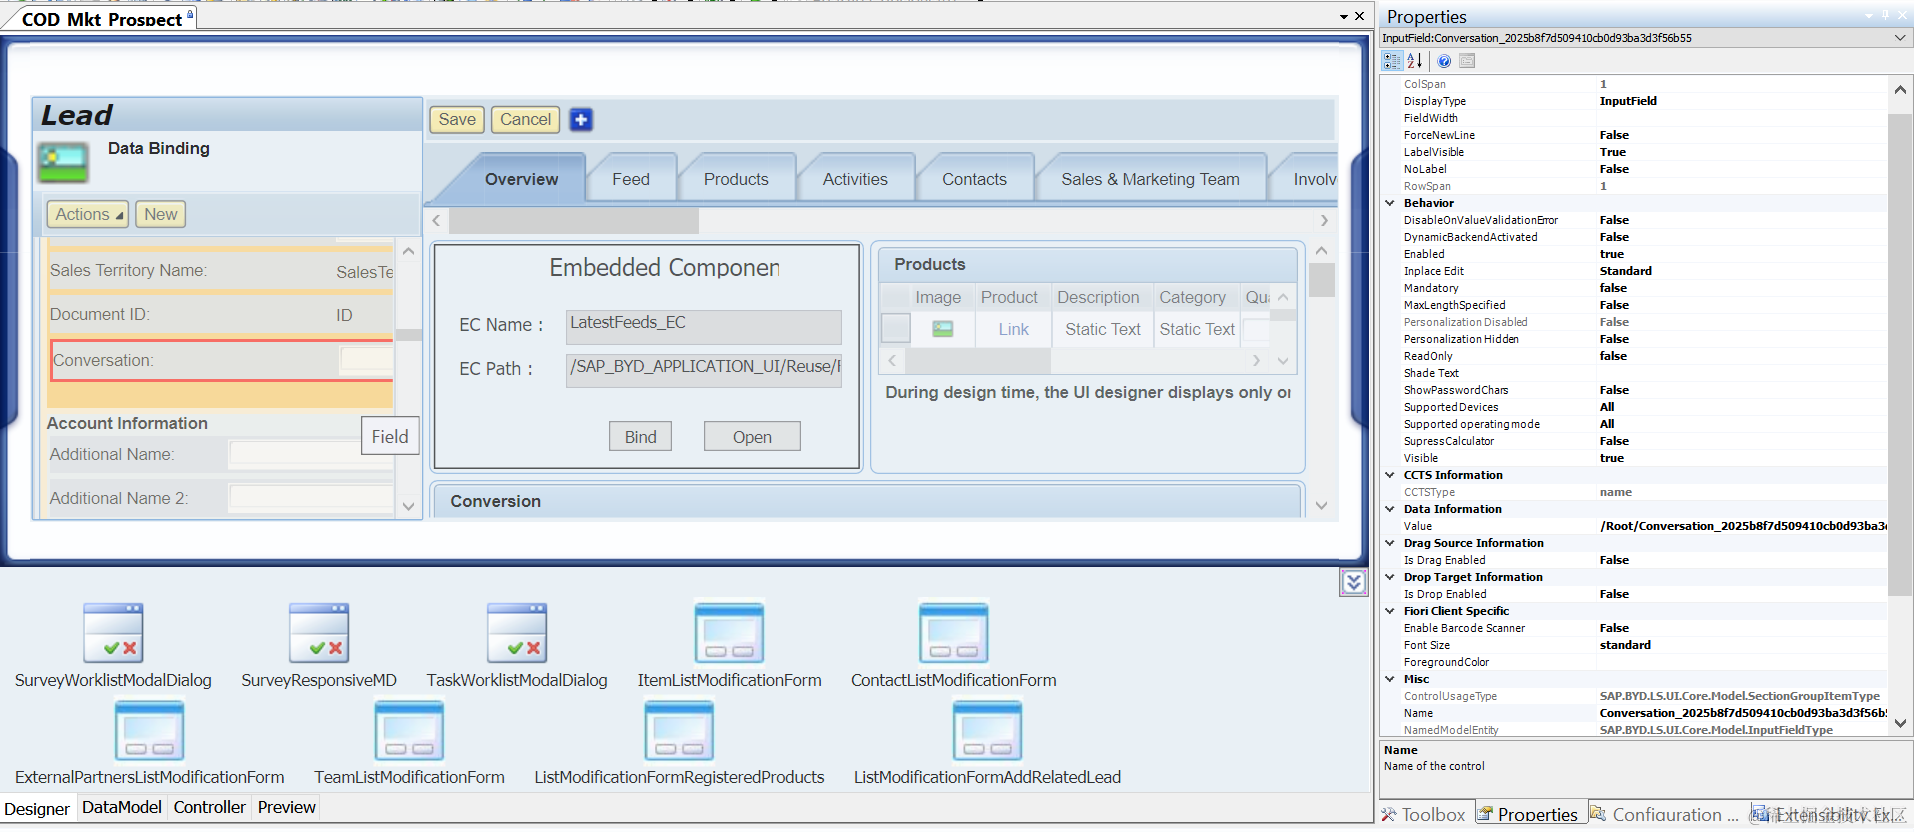Viewport: 1914px width, 832px height.
Task: Open the Actions dropdown button
Action: pos(88,214)
